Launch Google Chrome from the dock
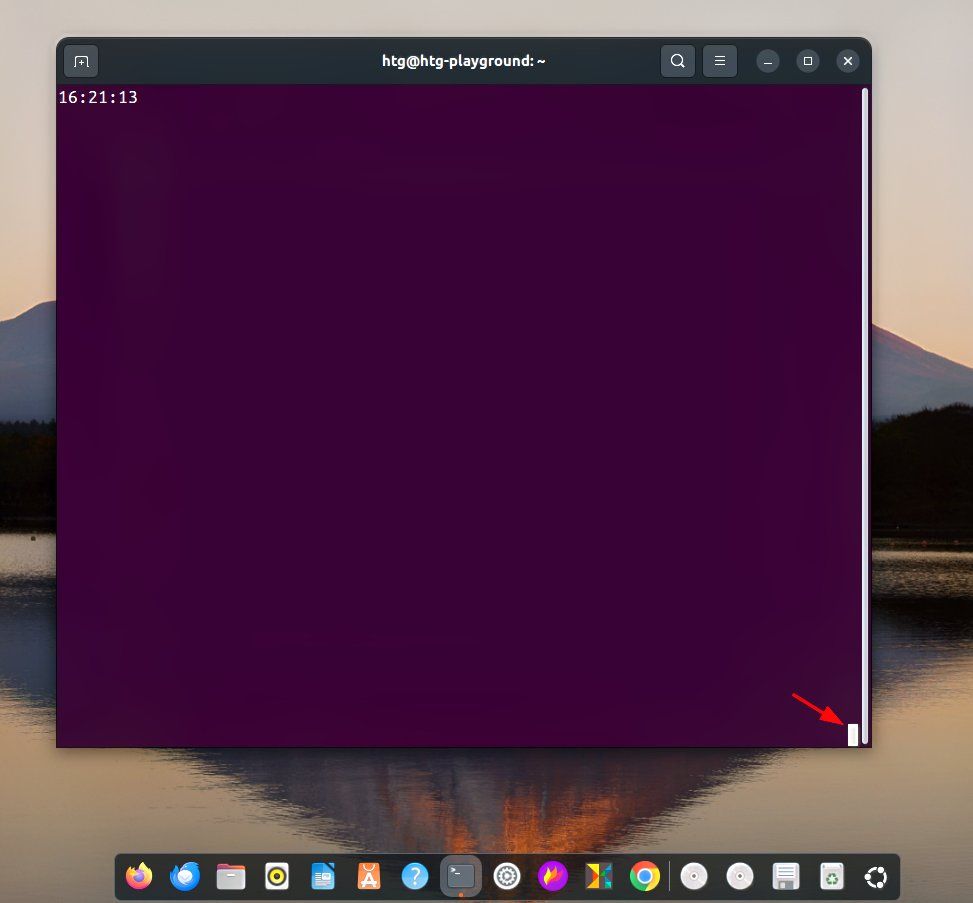The image size is (973, 903). [x=645, y=876]
